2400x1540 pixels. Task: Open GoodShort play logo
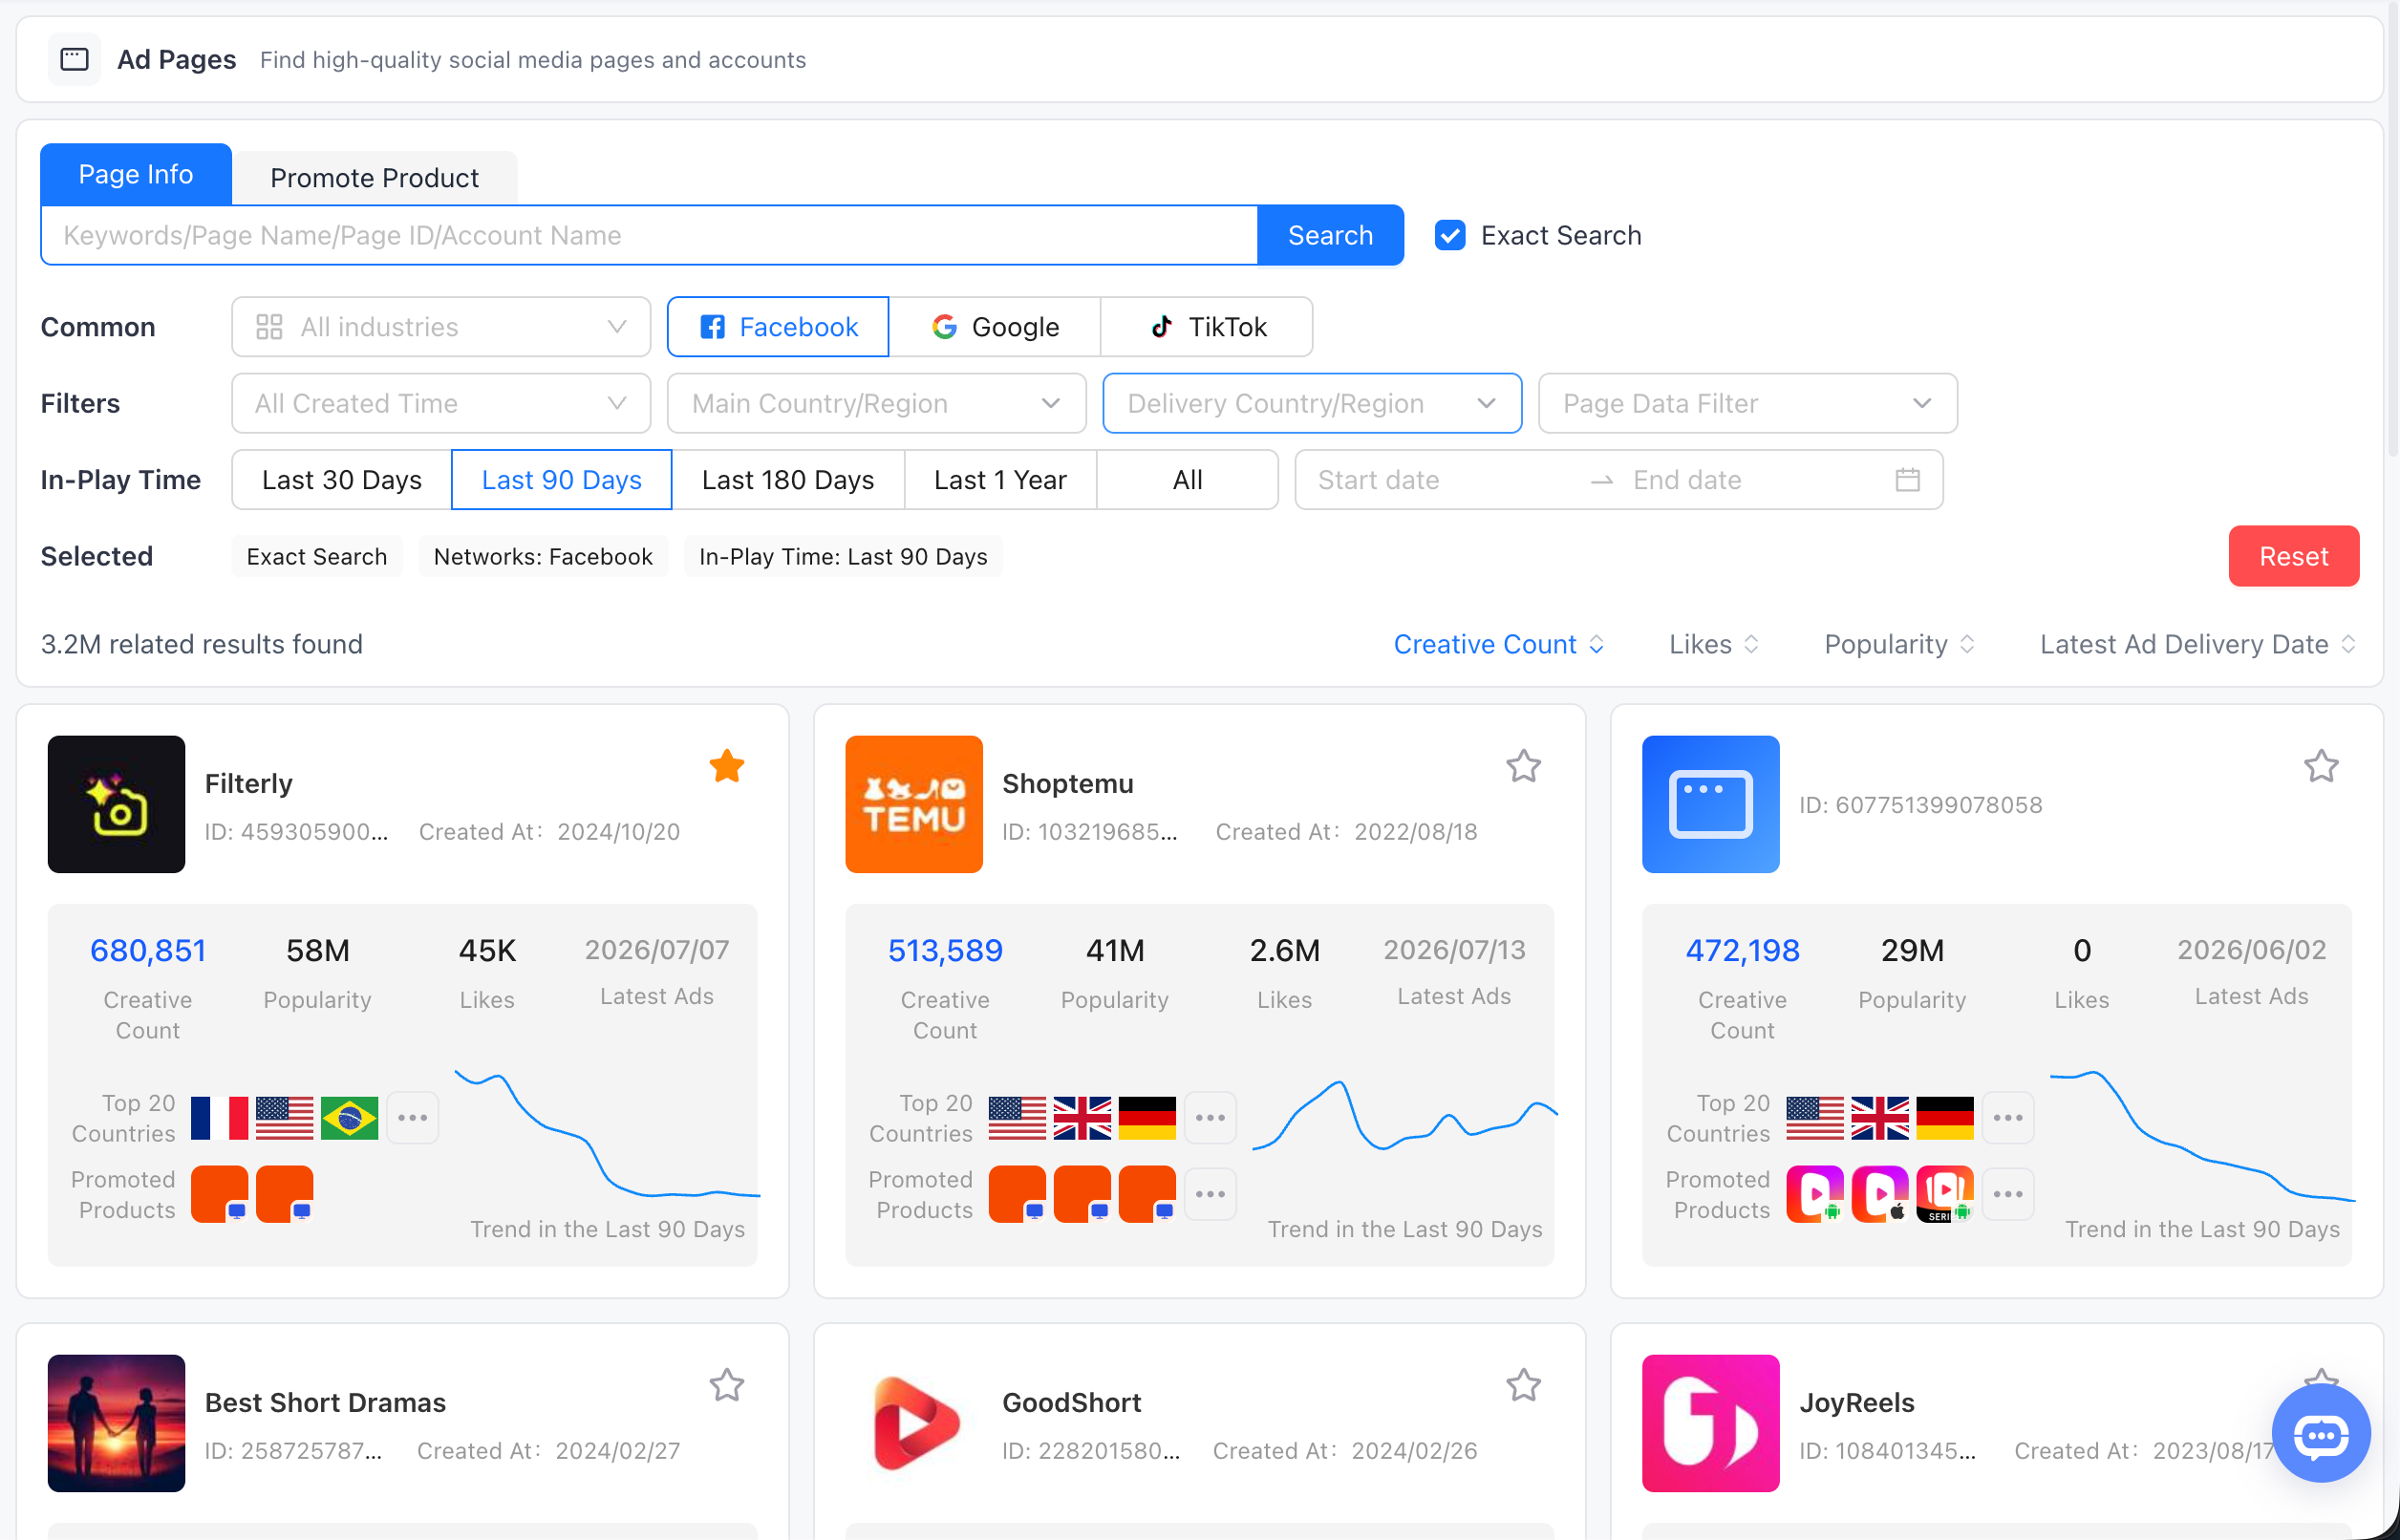tap(913, 1423)
